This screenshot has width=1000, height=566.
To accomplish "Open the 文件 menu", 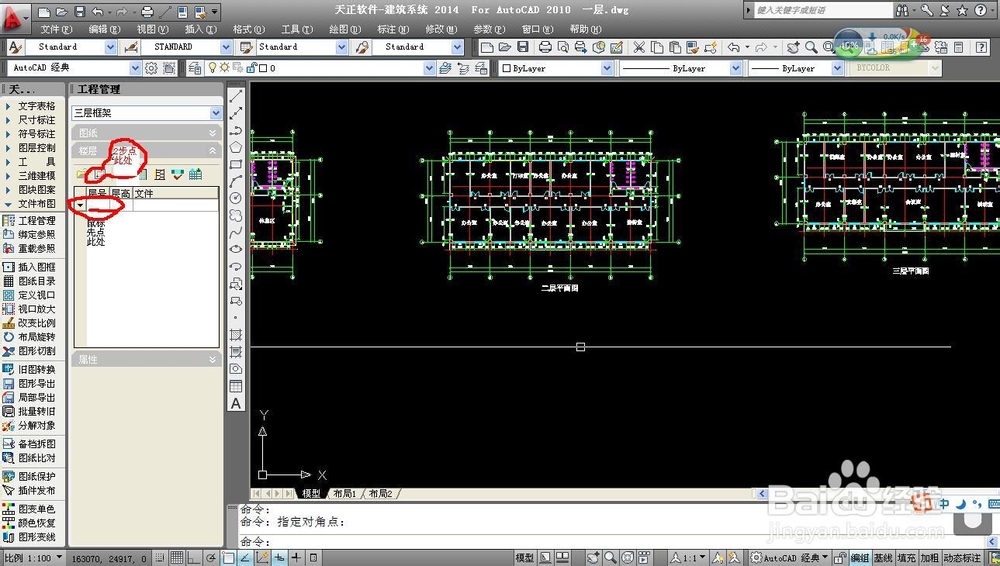I will (x=56, y=29).
